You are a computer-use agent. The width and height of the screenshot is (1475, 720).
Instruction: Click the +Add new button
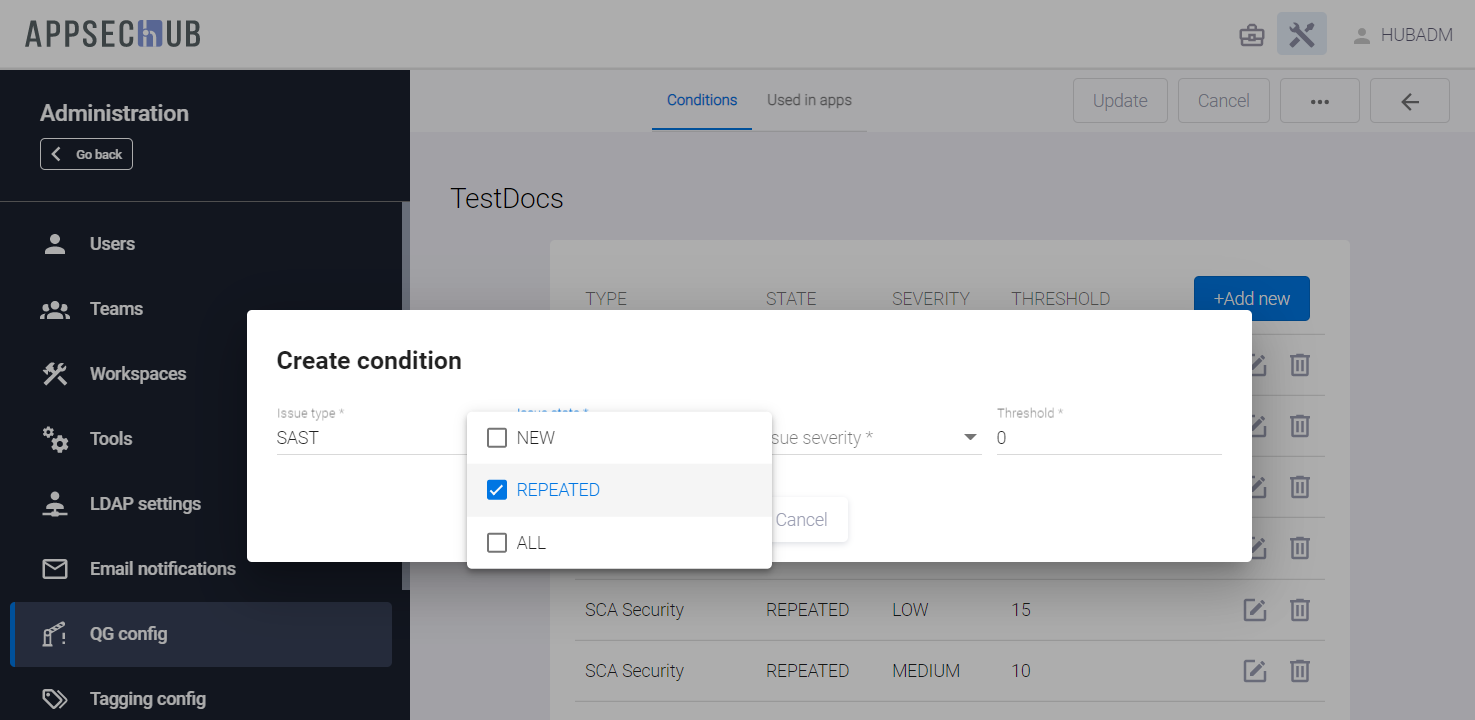click(x=1251, y=299)
